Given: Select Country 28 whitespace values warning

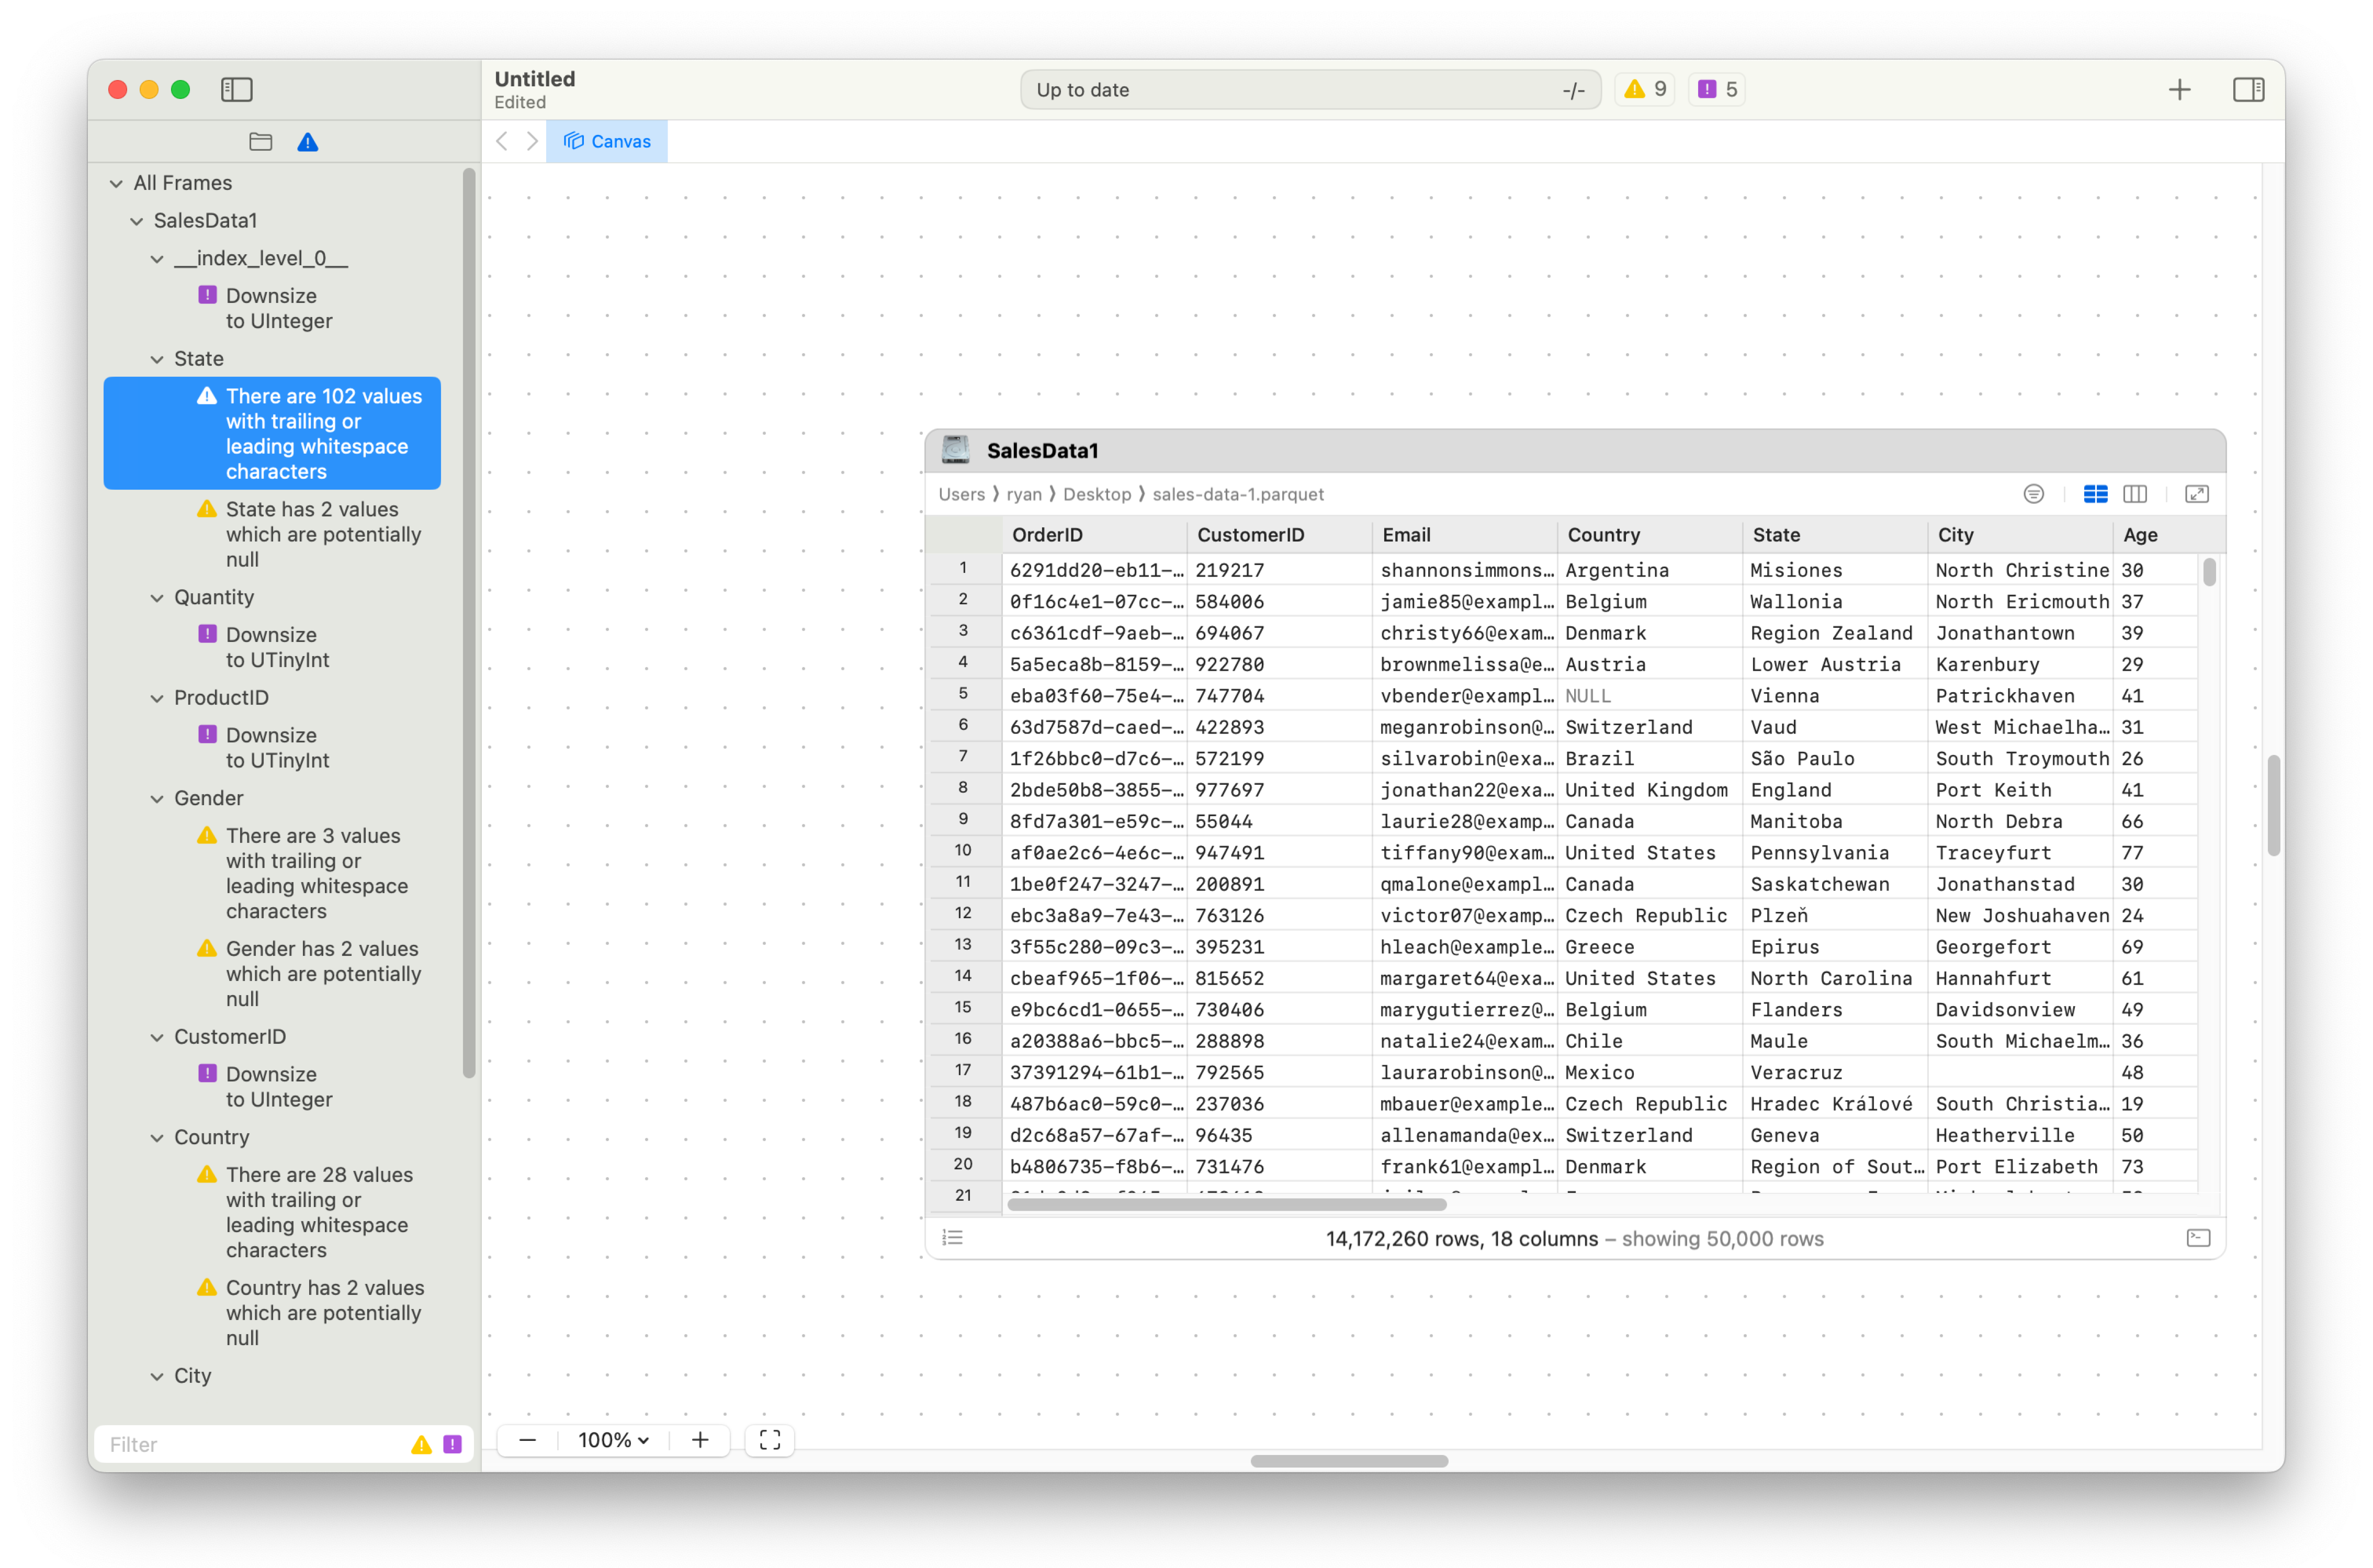Looking at the screenshot, I should (272, 1212).
